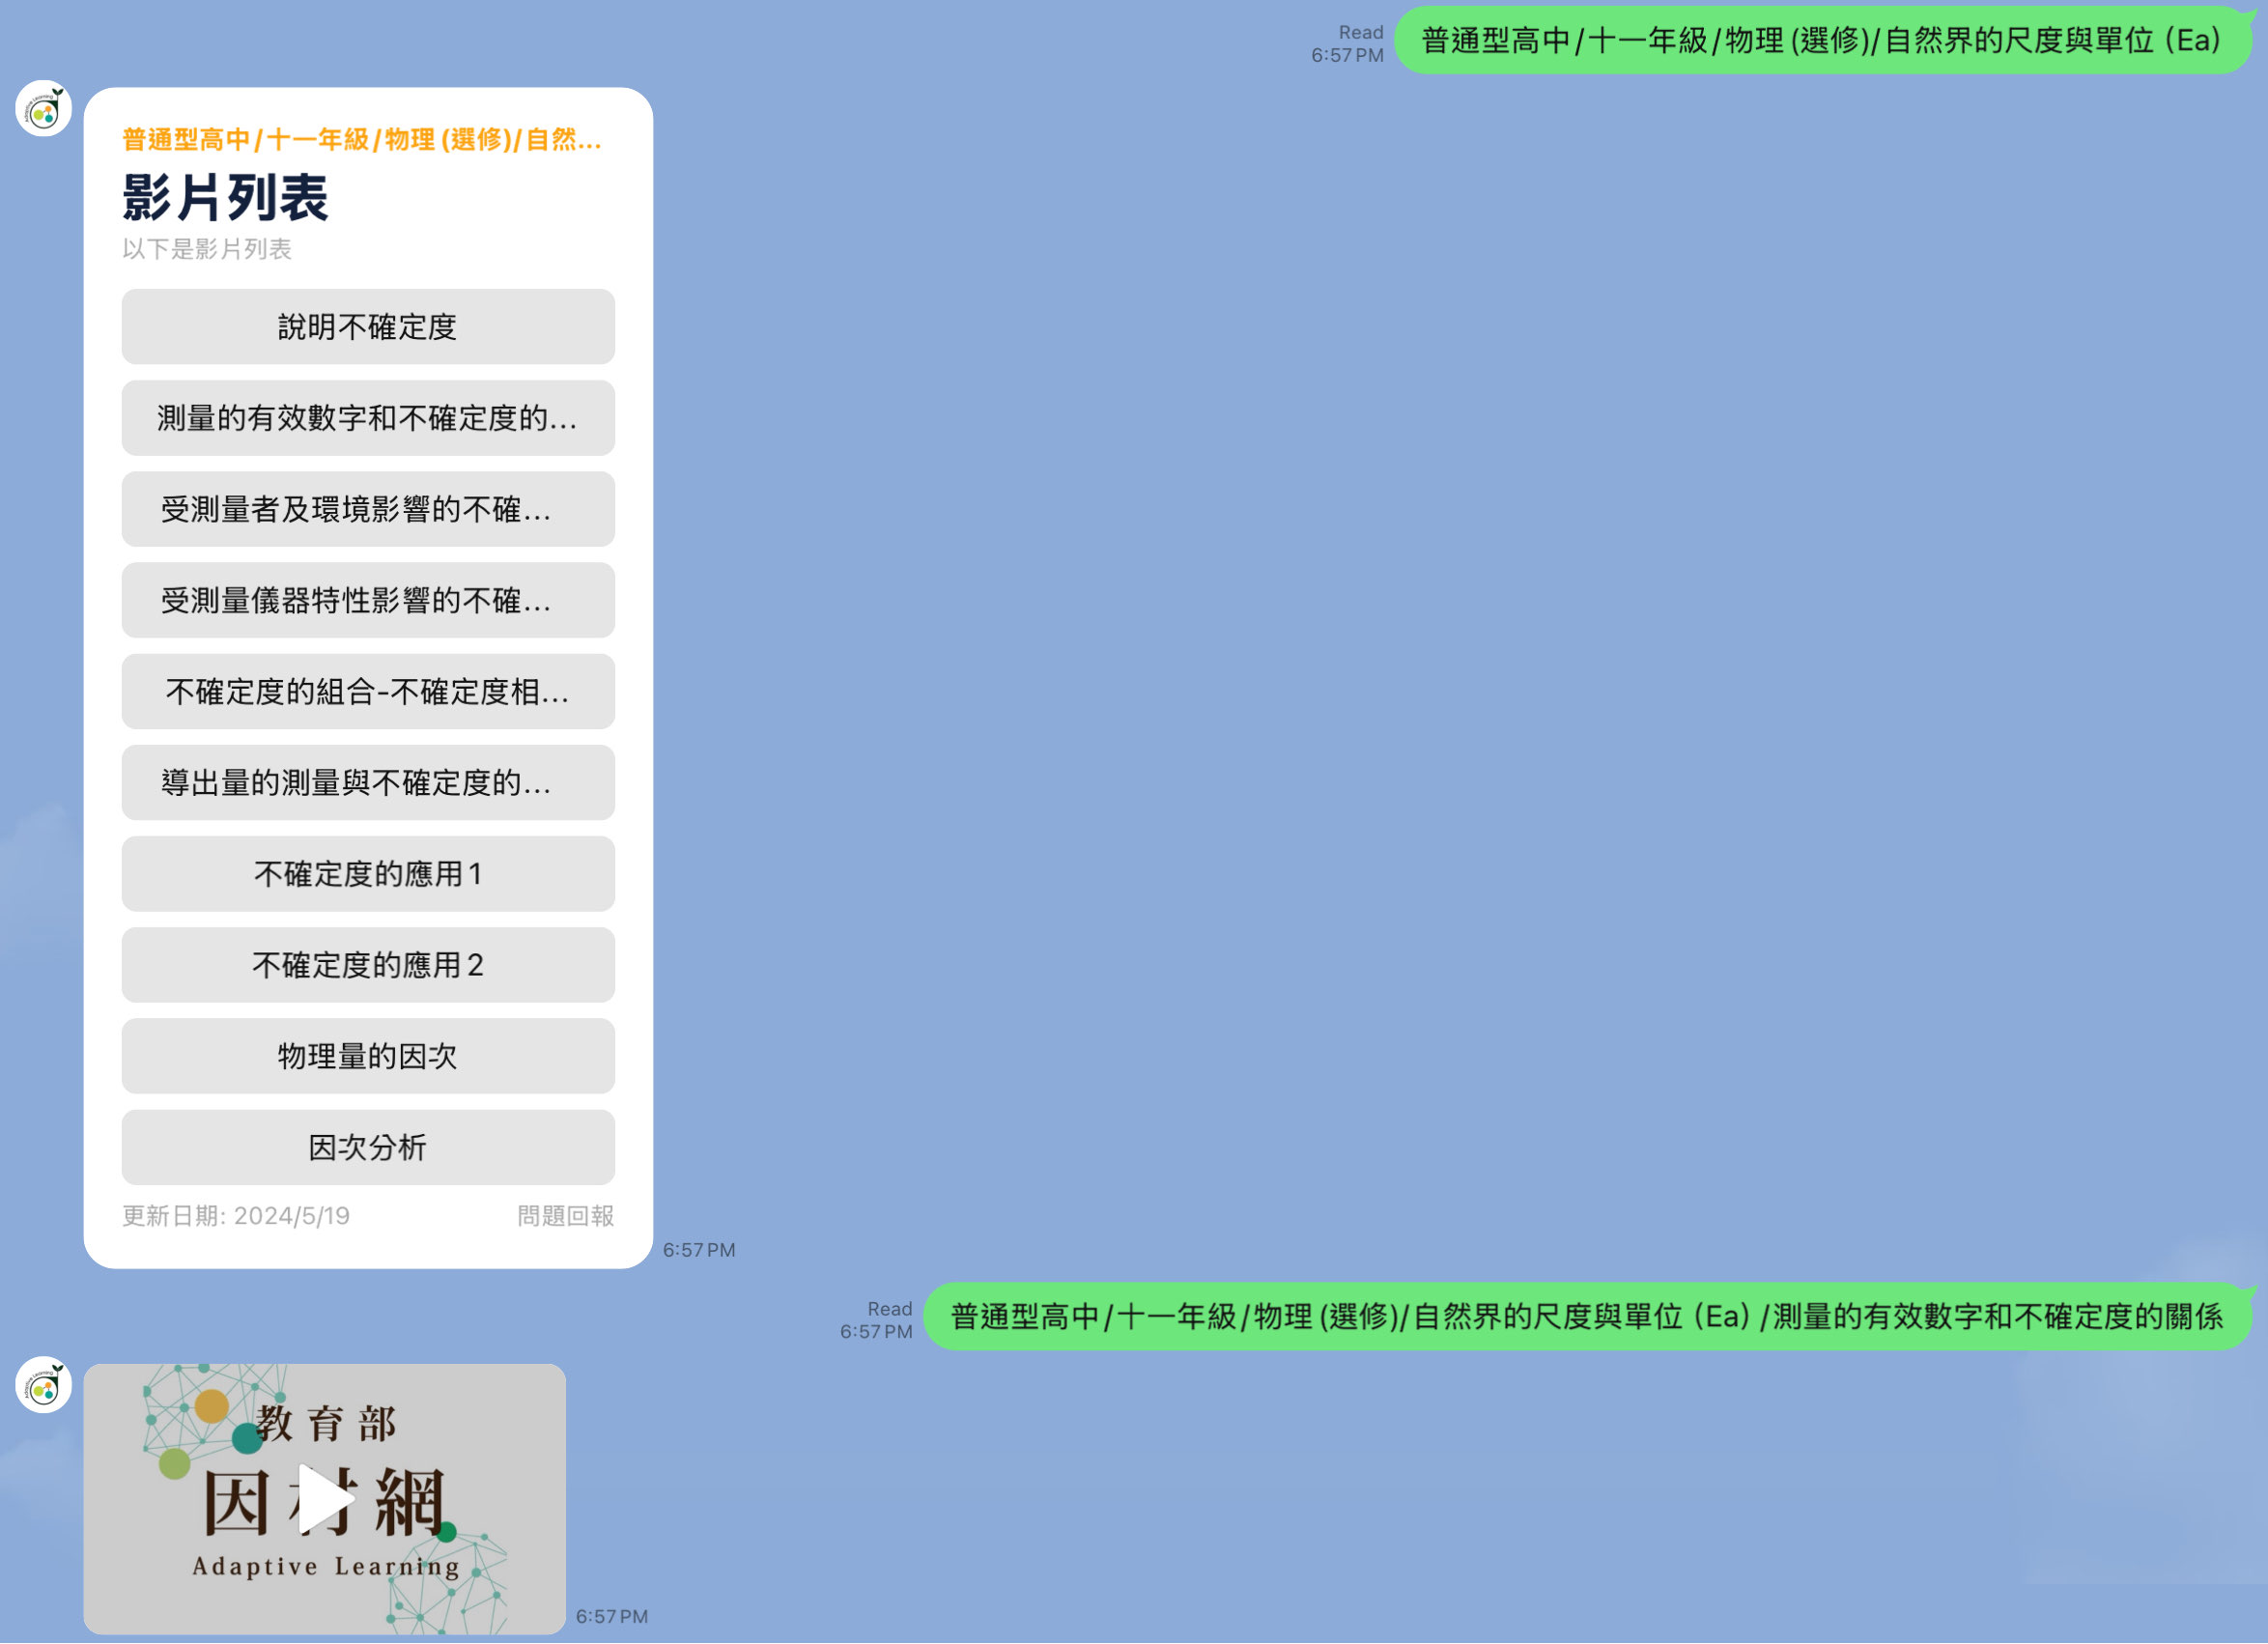Click the 問題回報 link

click(565, 1217)
